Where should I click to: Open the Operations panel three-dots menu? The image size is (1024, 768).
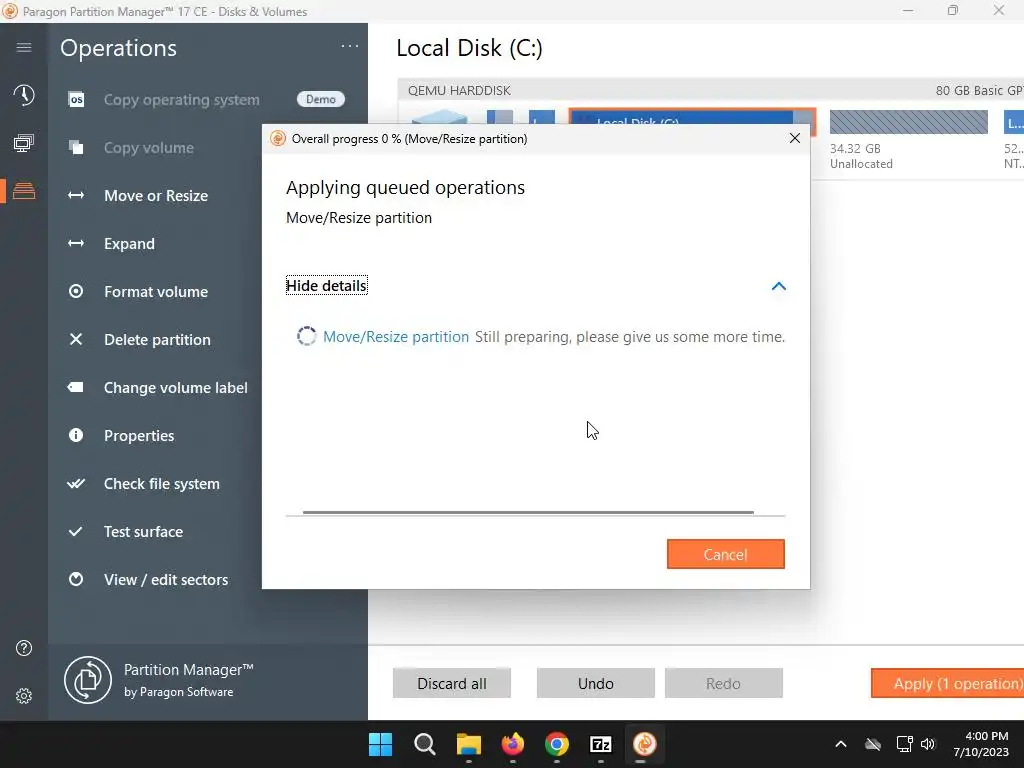click(x=349, y=46)
